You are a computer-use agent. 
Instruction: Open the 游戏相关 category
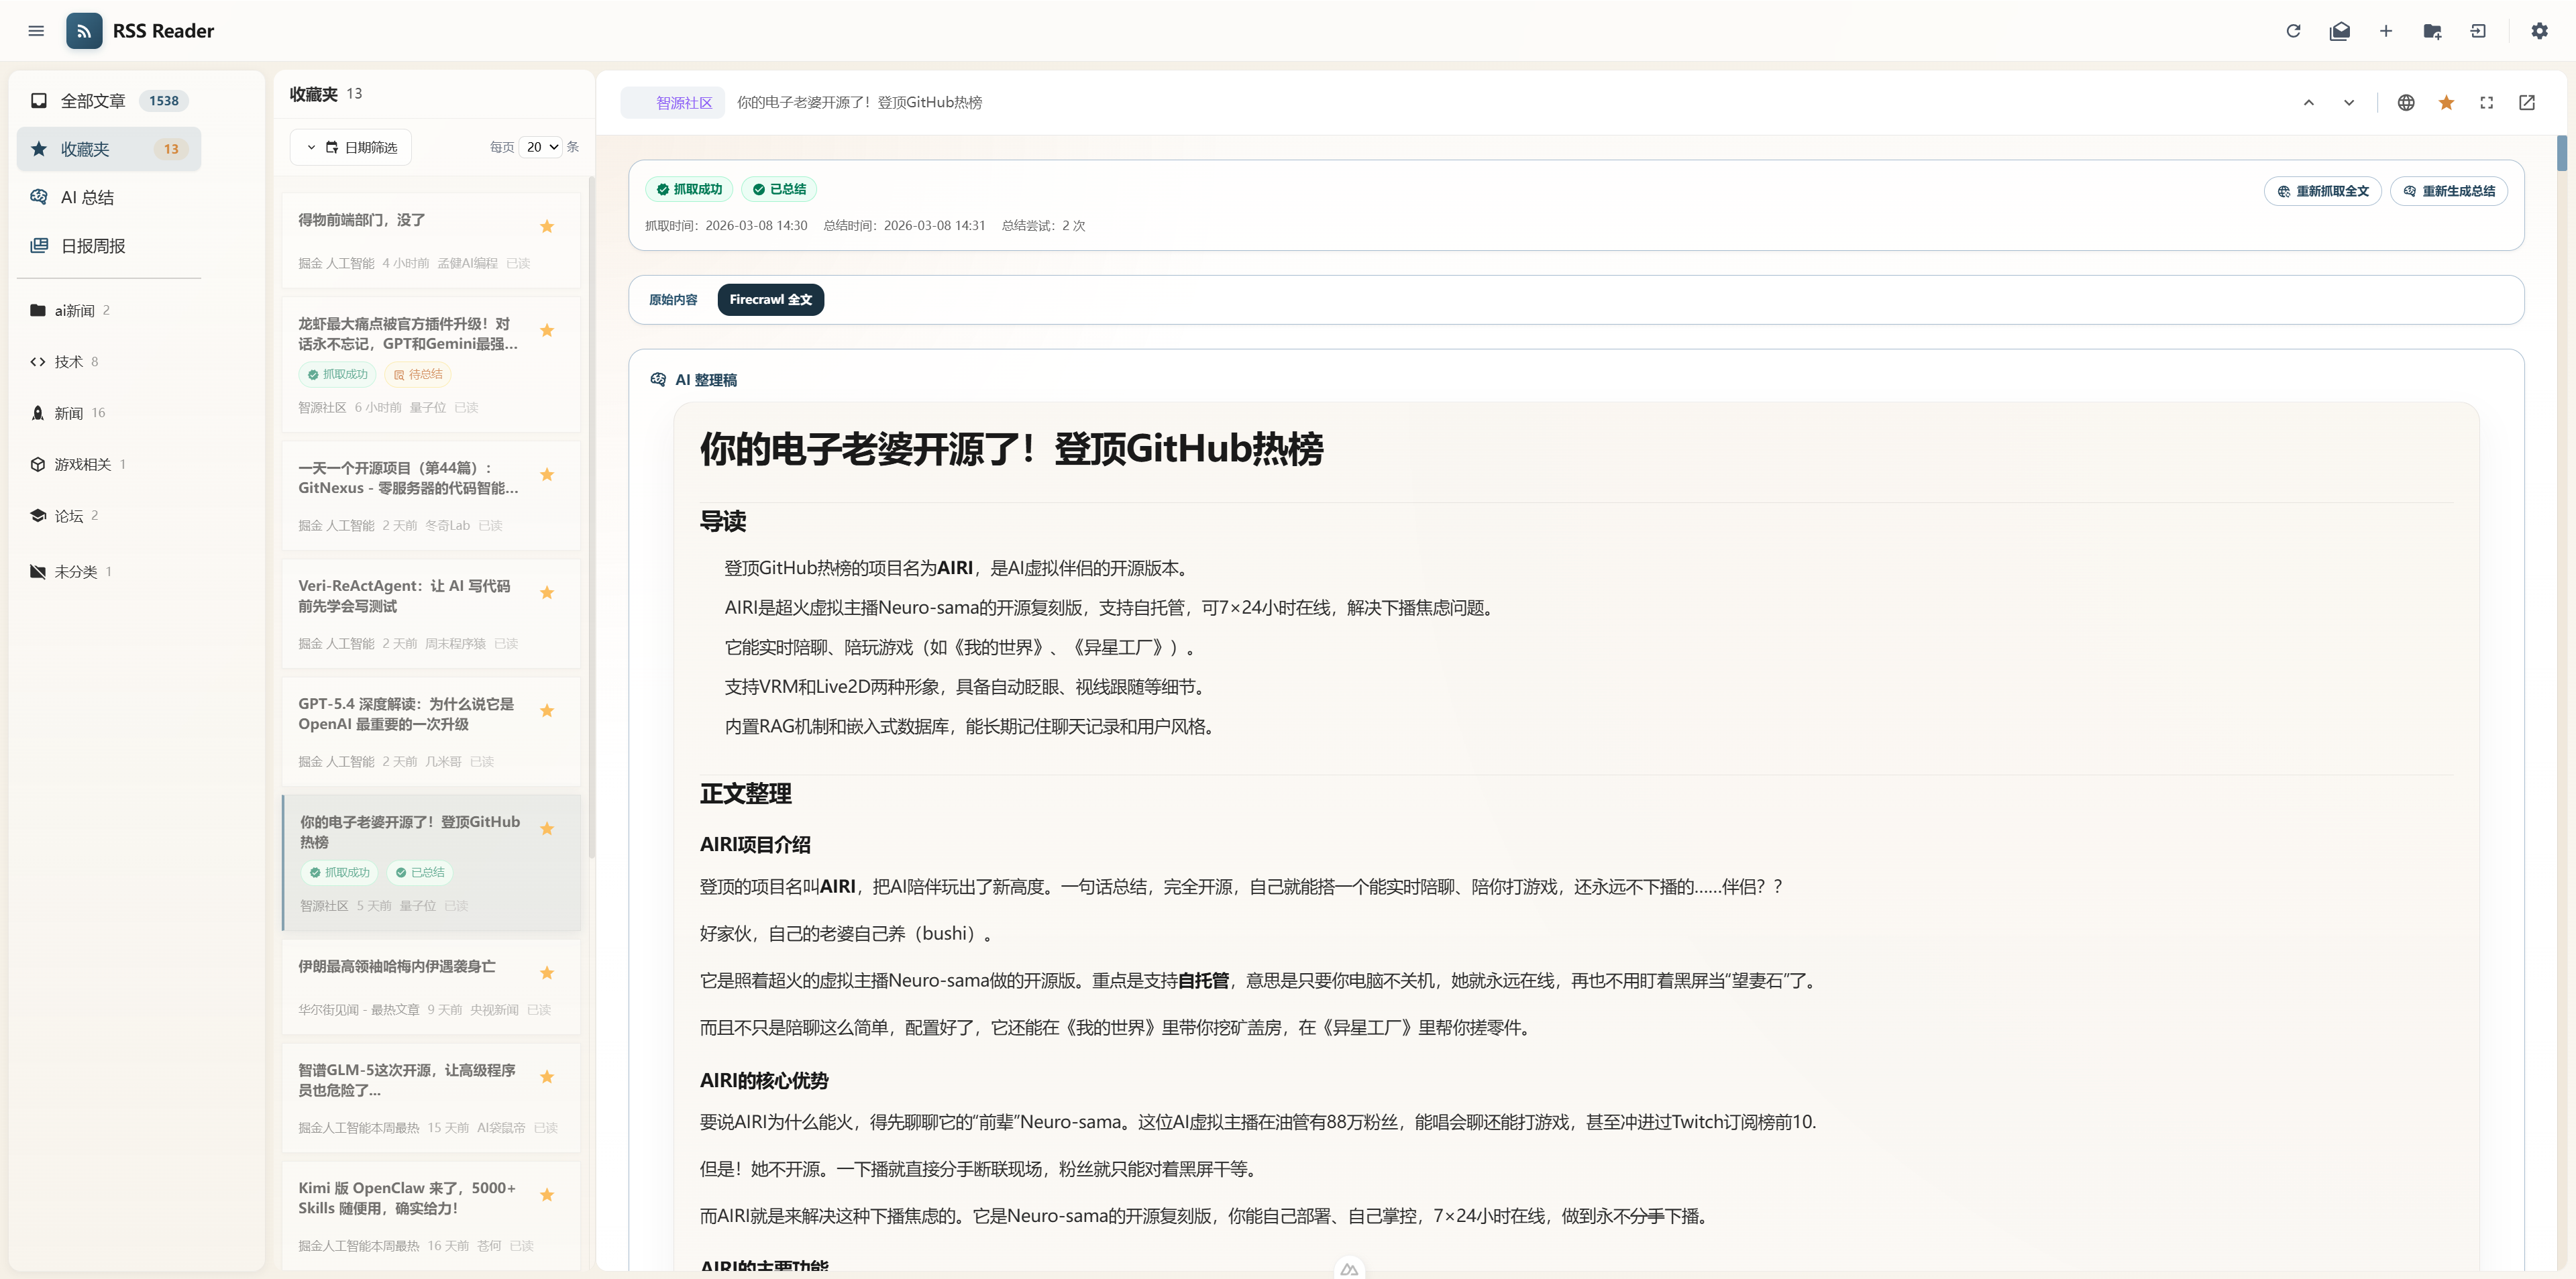click(x=109, y=464)
